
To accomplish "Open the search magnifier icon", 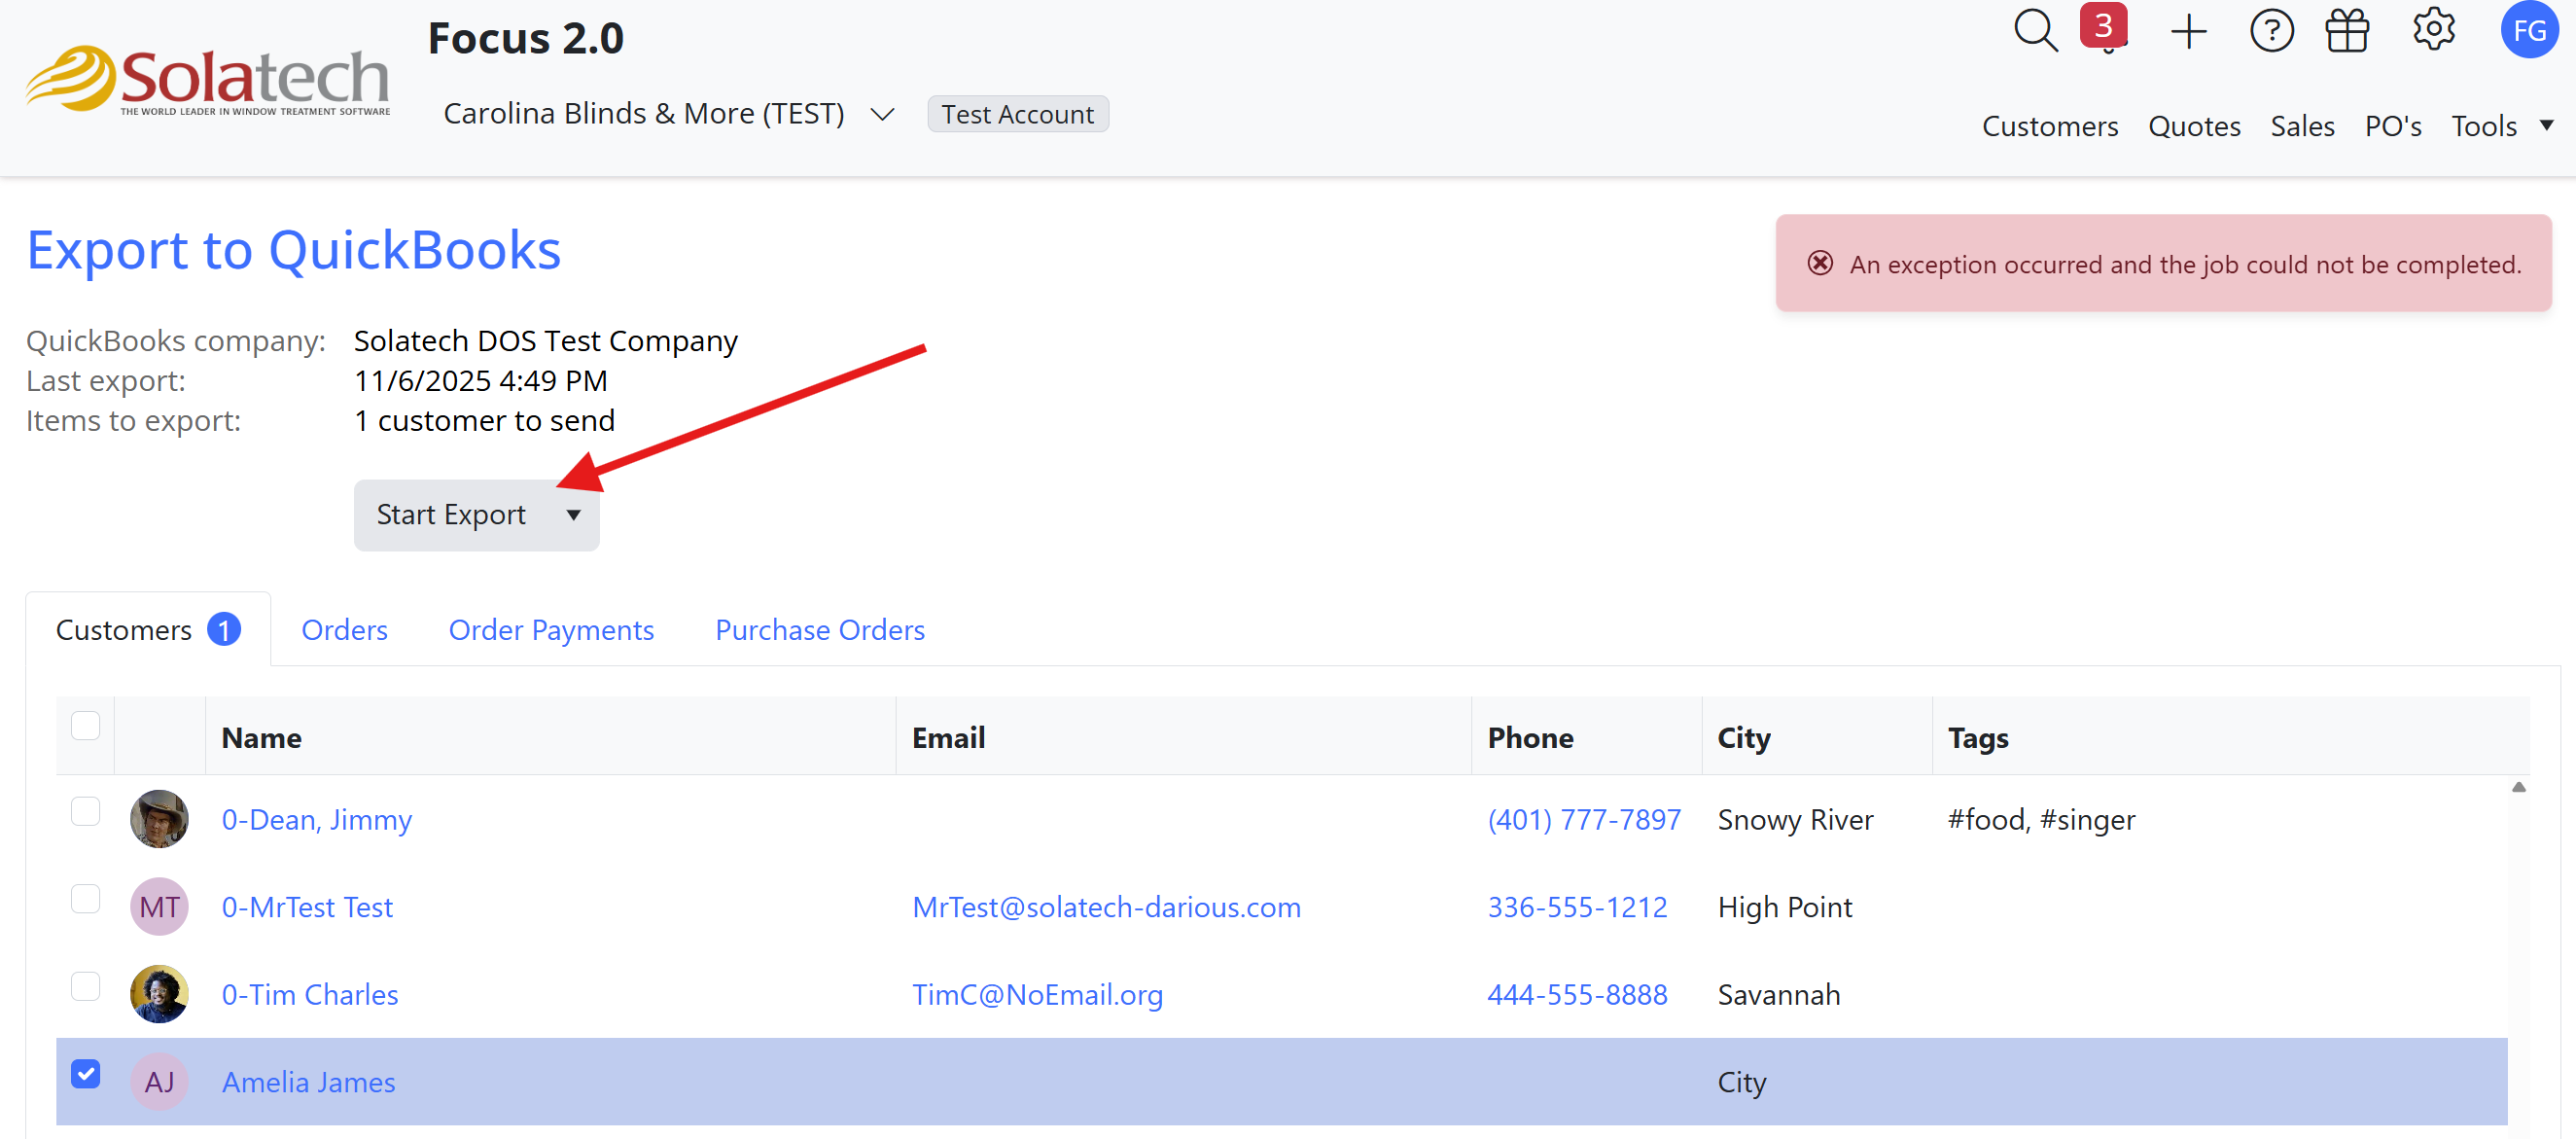I will click(x=2034, y=31).
